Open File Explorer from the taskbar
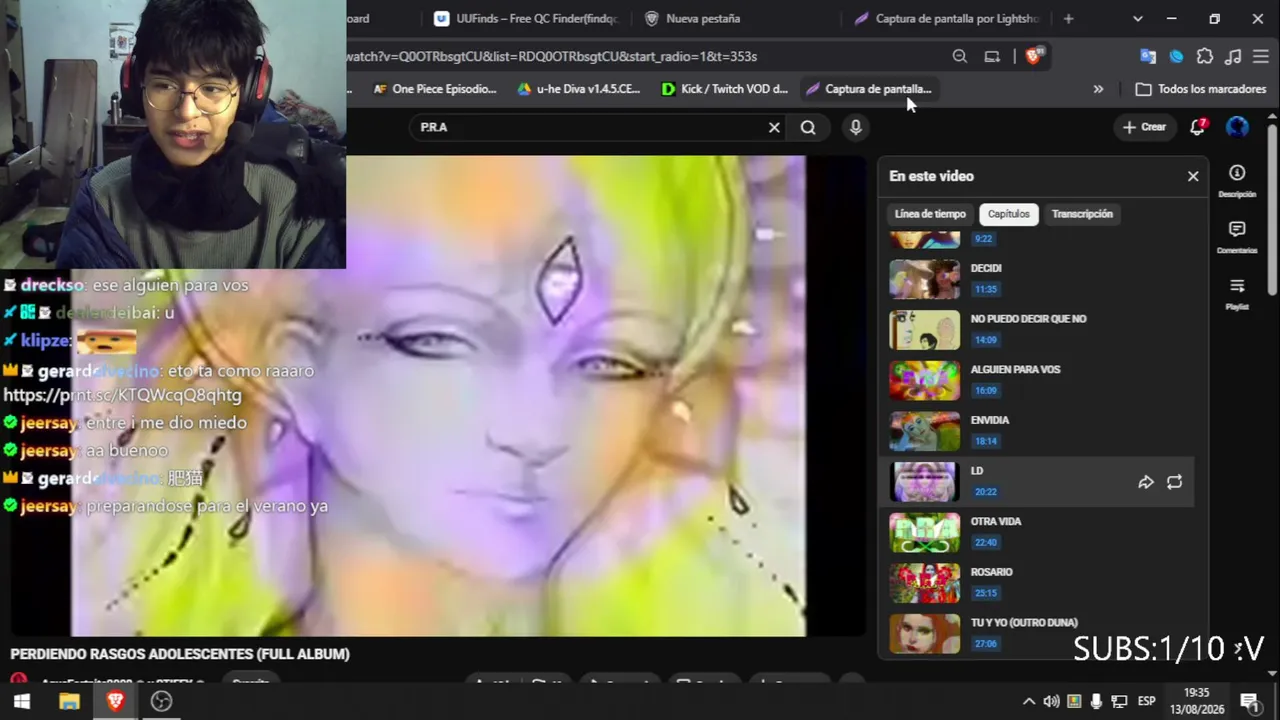1280x720 pixels. 69,702
